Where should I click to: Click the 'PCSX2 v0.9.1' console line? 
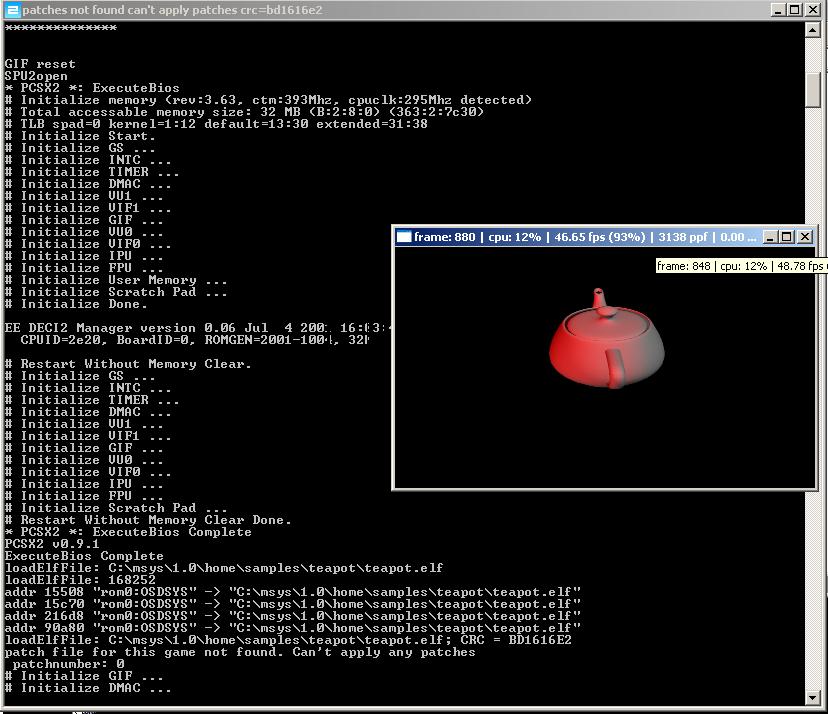(52, 544)
